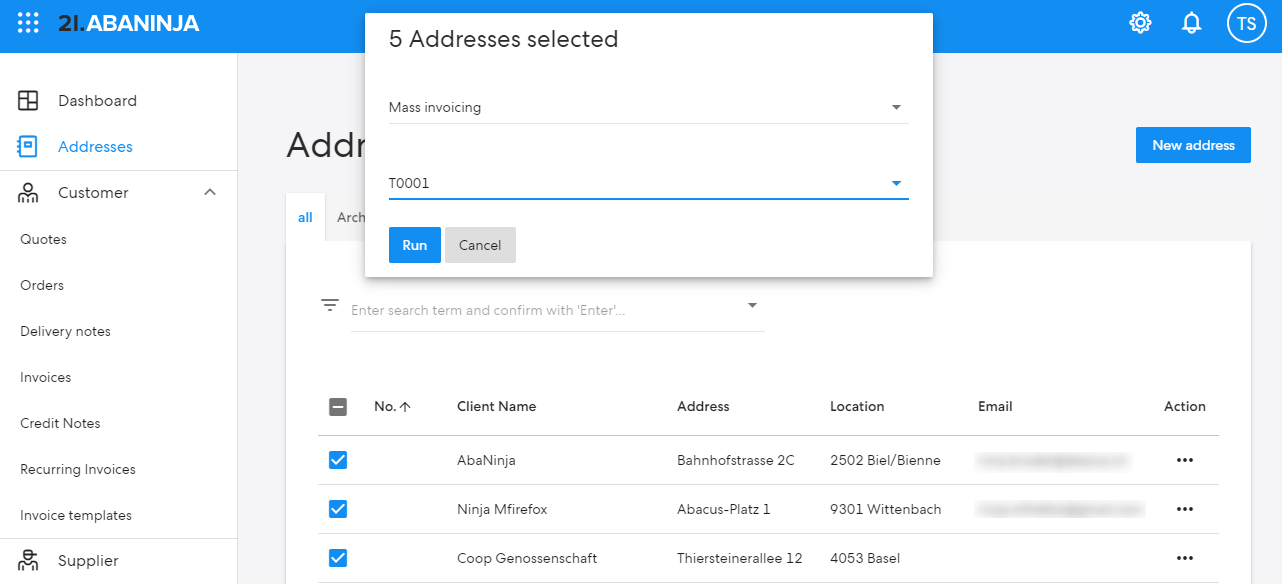Screen dimensions: 1282x584
Task: Open the filter icon beside search field
Action: tap(330, 305)
